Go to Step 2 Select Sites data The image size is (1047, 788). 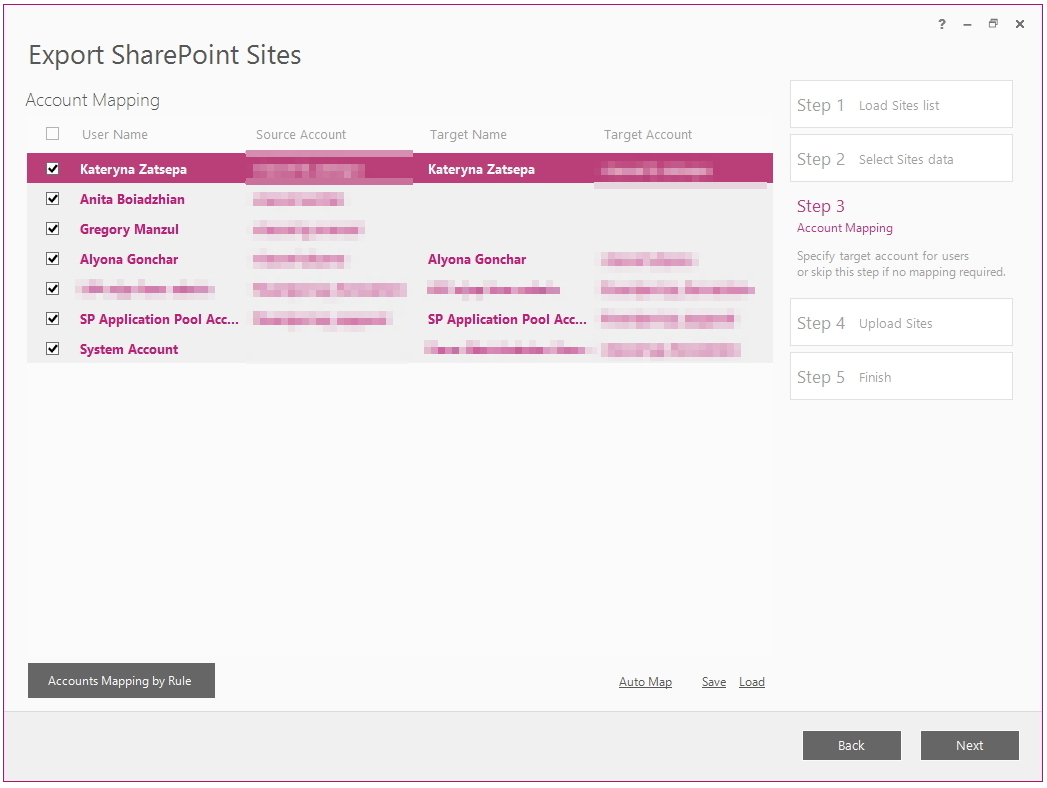click(x=901, y=158)
